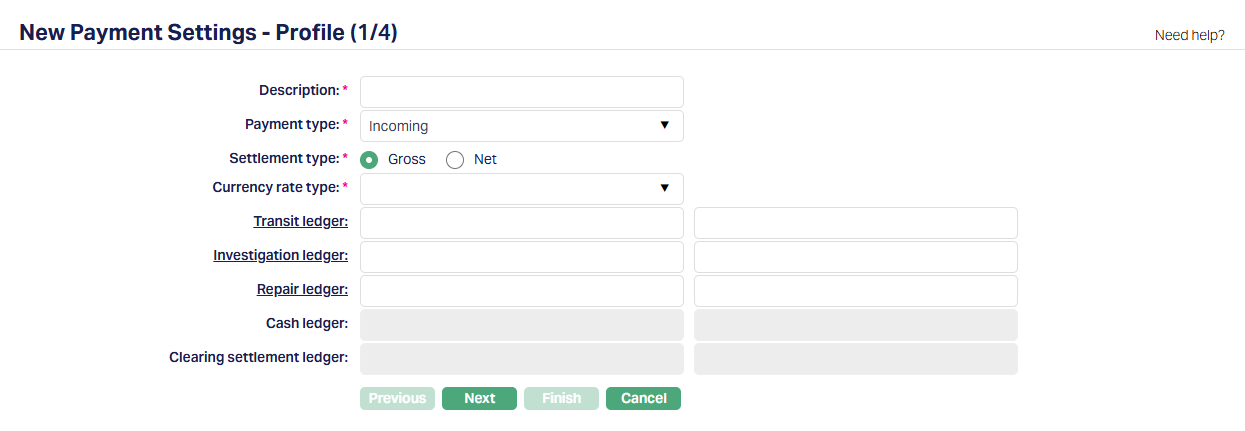The image size is (1245, 431).
Task: Focus the first Transit ledger field
Action: [x=521, y=223]
